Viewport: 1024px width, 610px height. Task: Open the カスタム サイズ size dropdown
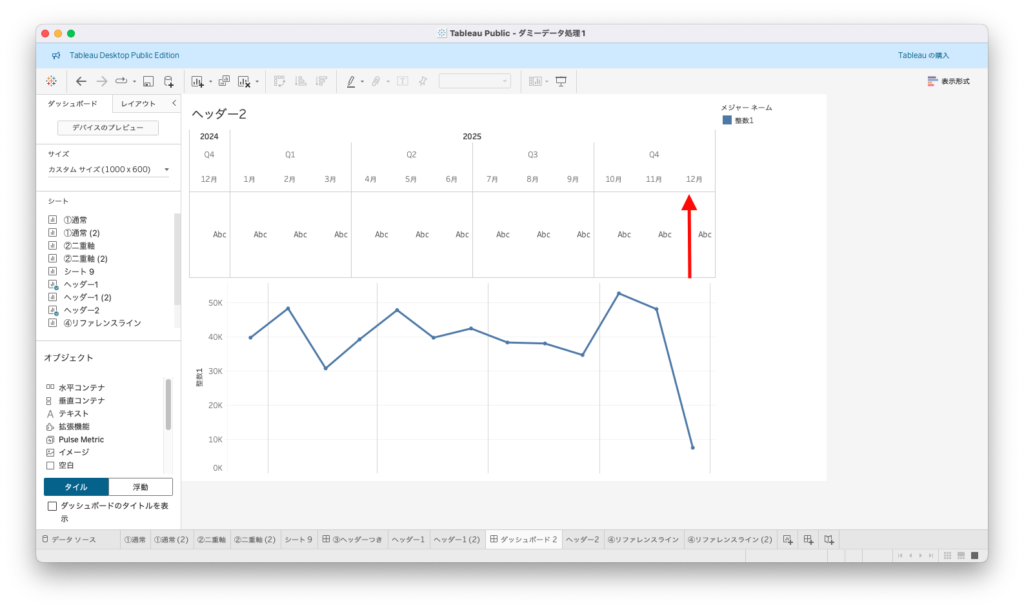click(x=109, y=169)
